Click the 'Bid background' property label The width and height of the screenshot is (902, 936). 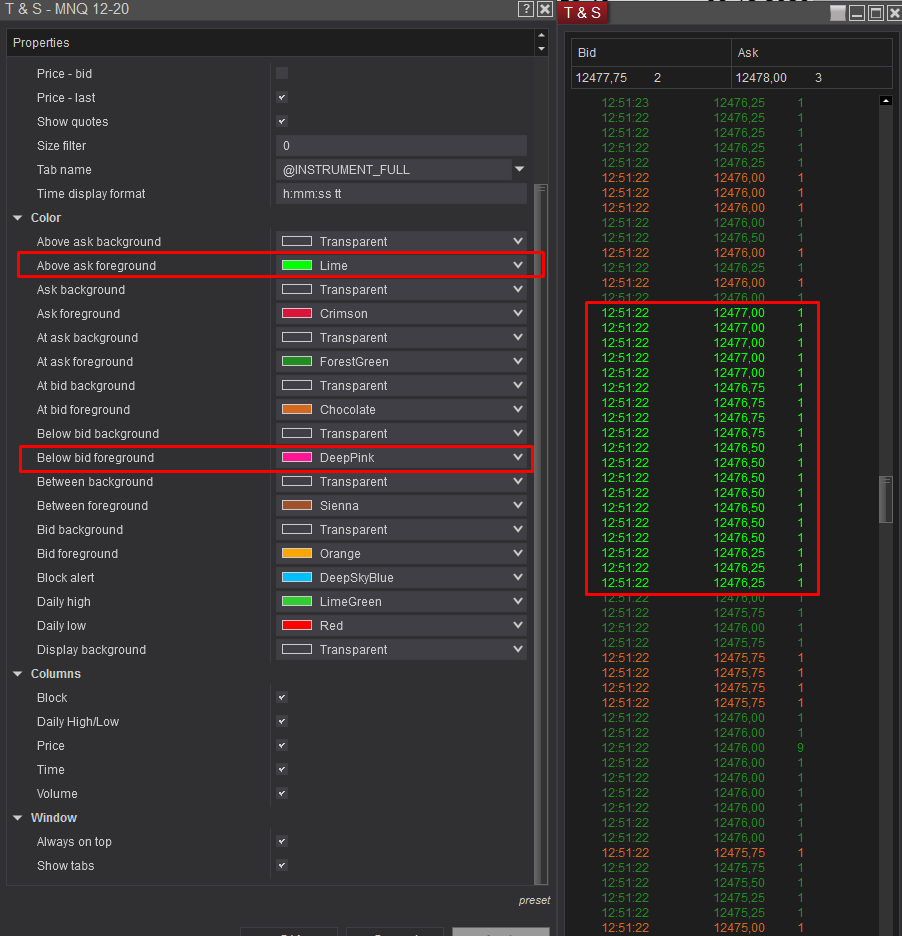80,529
